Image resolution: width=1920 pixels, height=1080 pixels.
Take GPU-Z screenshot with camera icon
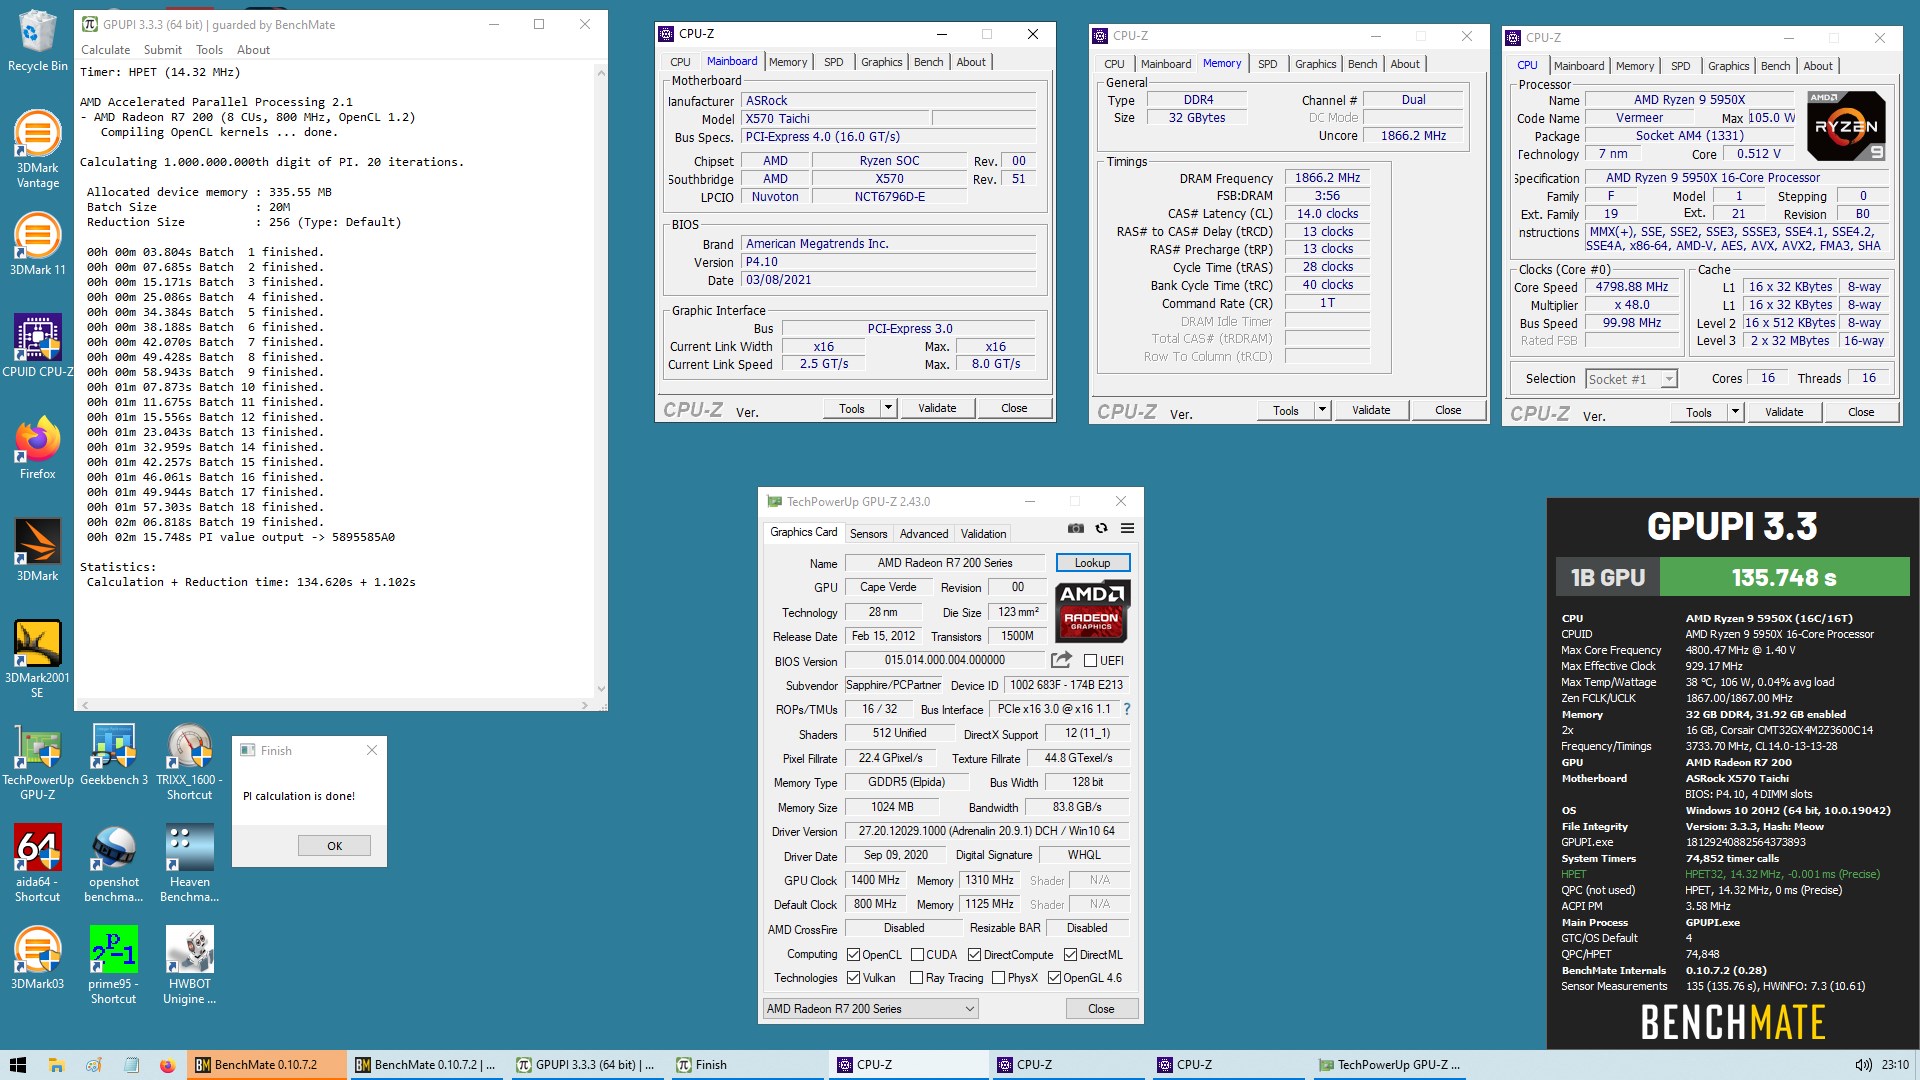pyautogui.click(x=1076, y=528)
